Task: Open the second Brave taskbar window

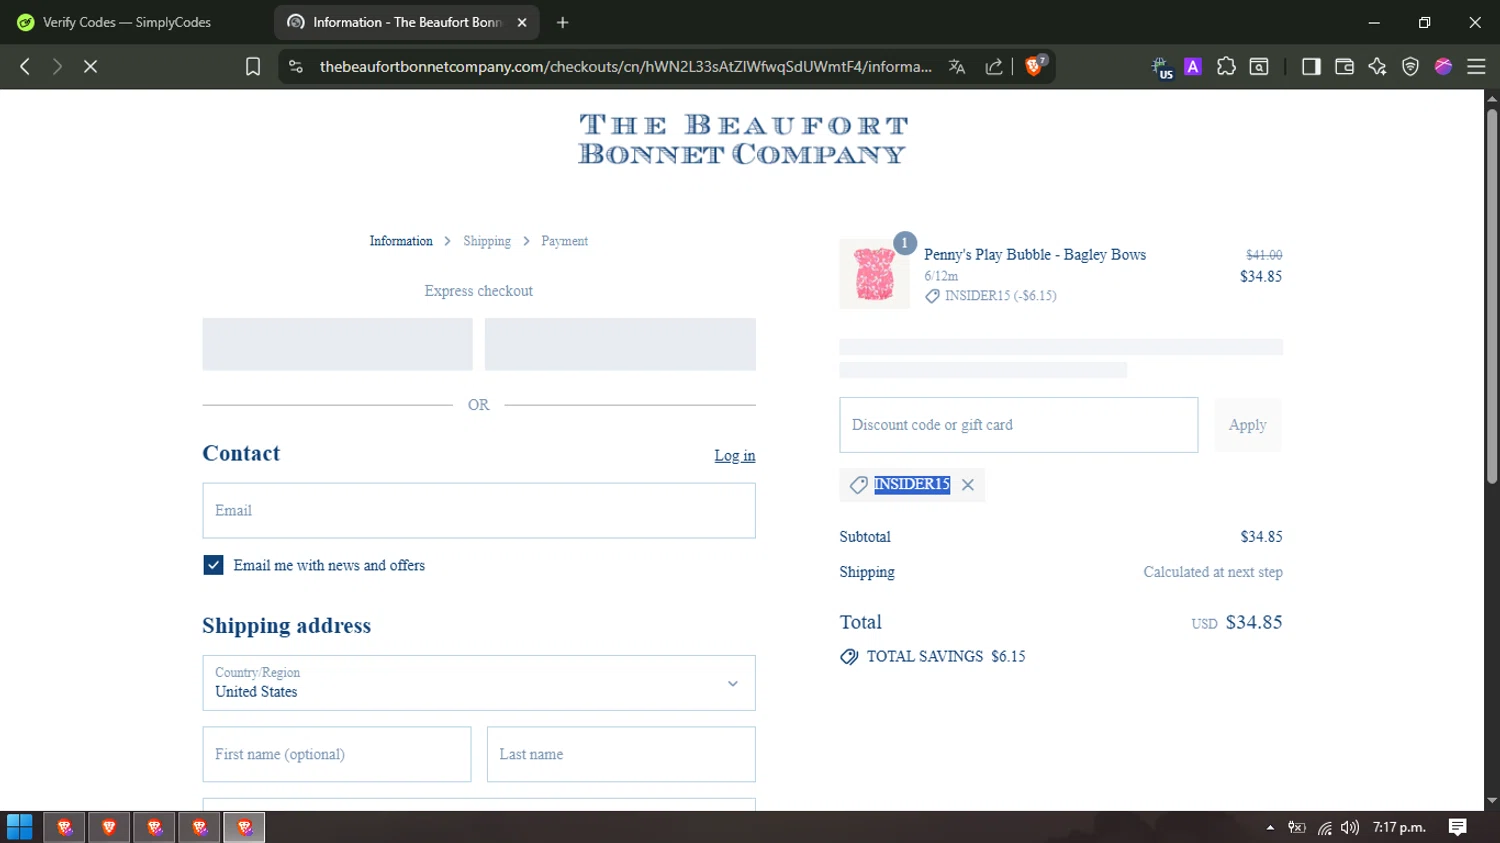Action: (x=109, y=827)
